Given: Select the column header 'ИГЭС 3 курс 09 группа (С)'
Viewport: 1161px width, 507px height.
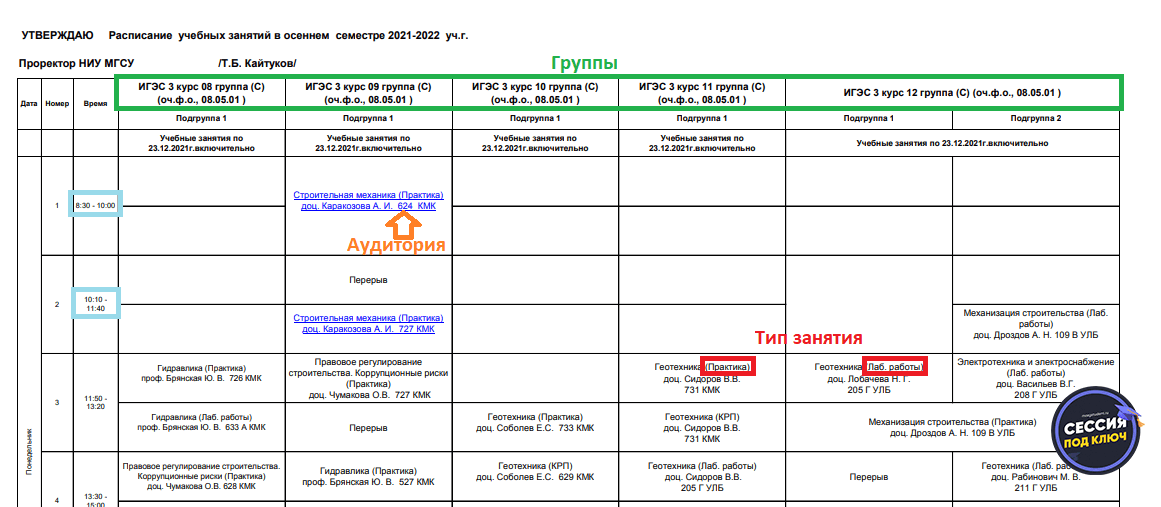Looking at the screenshot, I should click(368, 93).
